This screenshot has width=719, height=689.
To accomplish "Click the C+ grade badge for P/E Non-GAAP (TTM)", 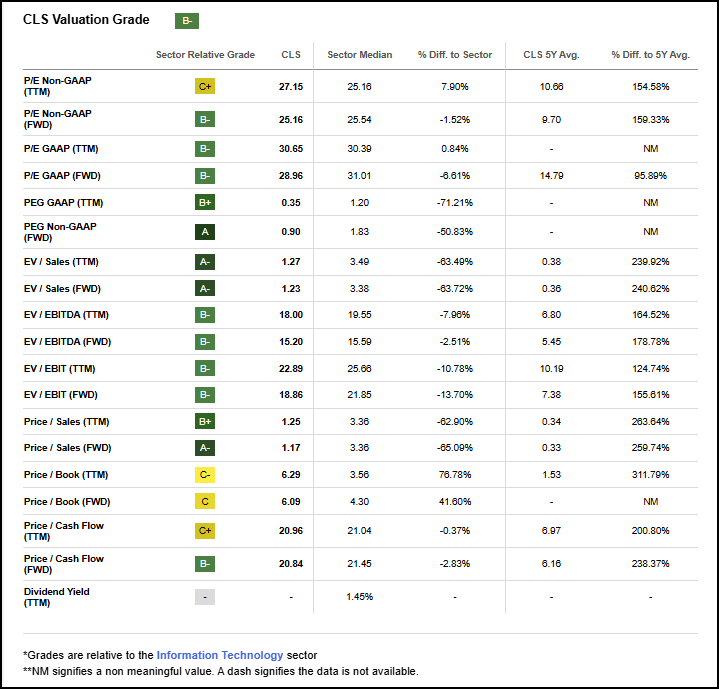I will [205, 86].
